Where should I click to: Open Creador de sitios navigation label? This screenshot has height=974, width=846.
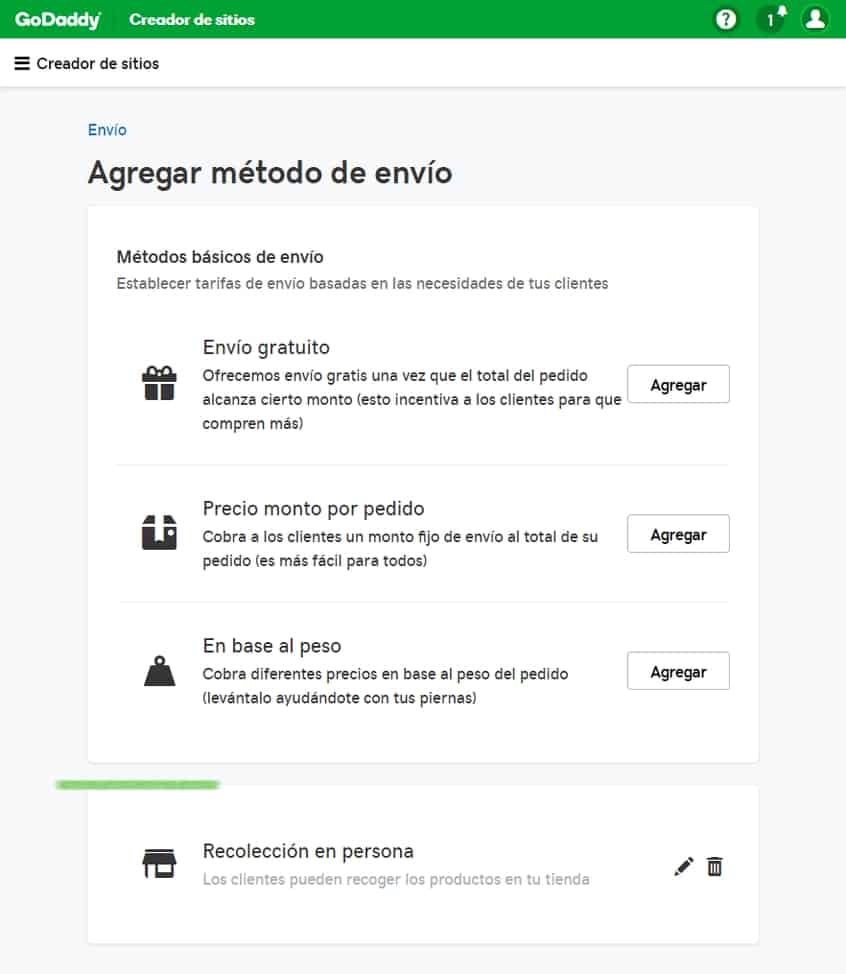(x=98, y=63)
